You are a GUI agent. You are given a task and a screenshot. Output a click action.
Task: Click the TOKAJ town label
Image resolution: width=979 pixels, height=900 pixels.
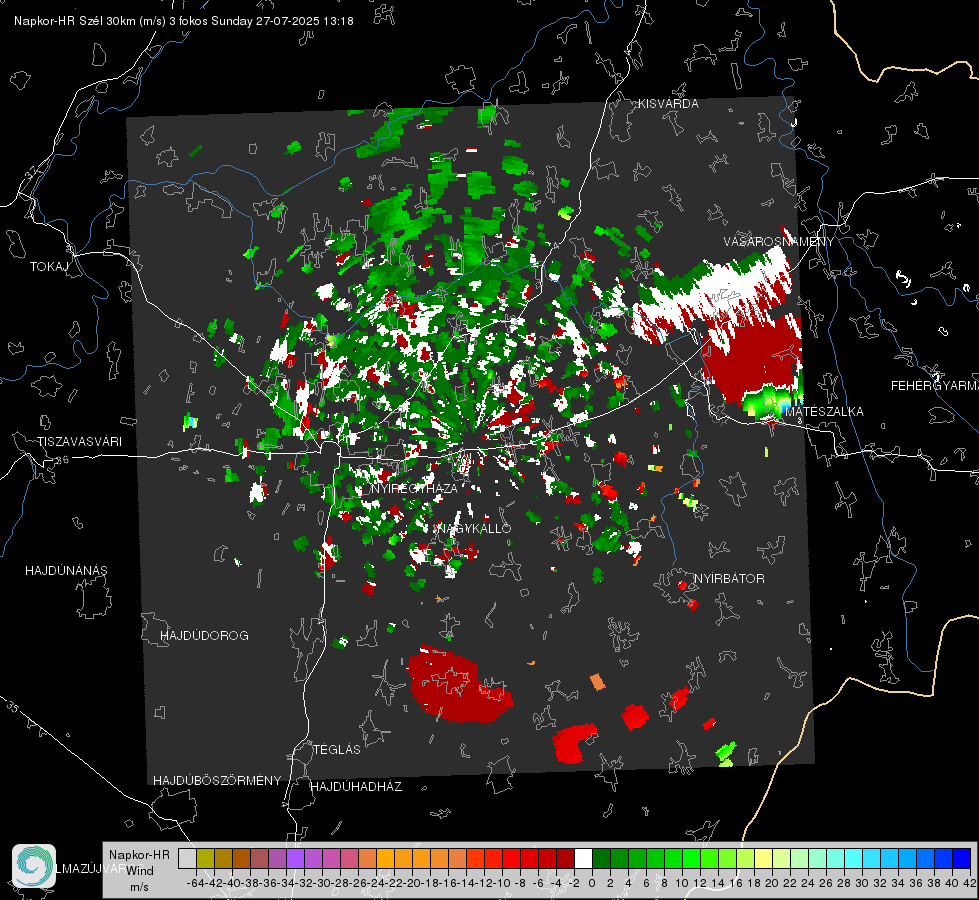[49, 267]
